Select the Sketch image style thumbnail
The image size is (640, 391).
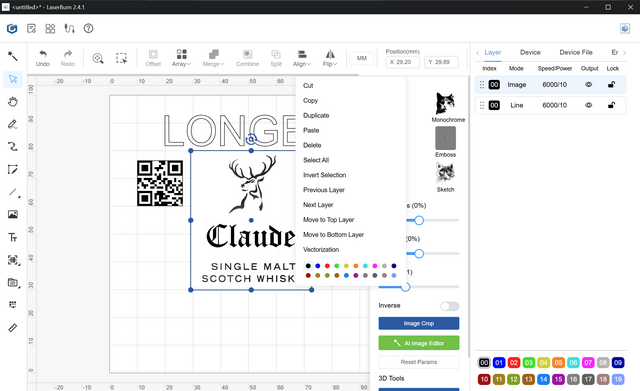click(446, 173)
